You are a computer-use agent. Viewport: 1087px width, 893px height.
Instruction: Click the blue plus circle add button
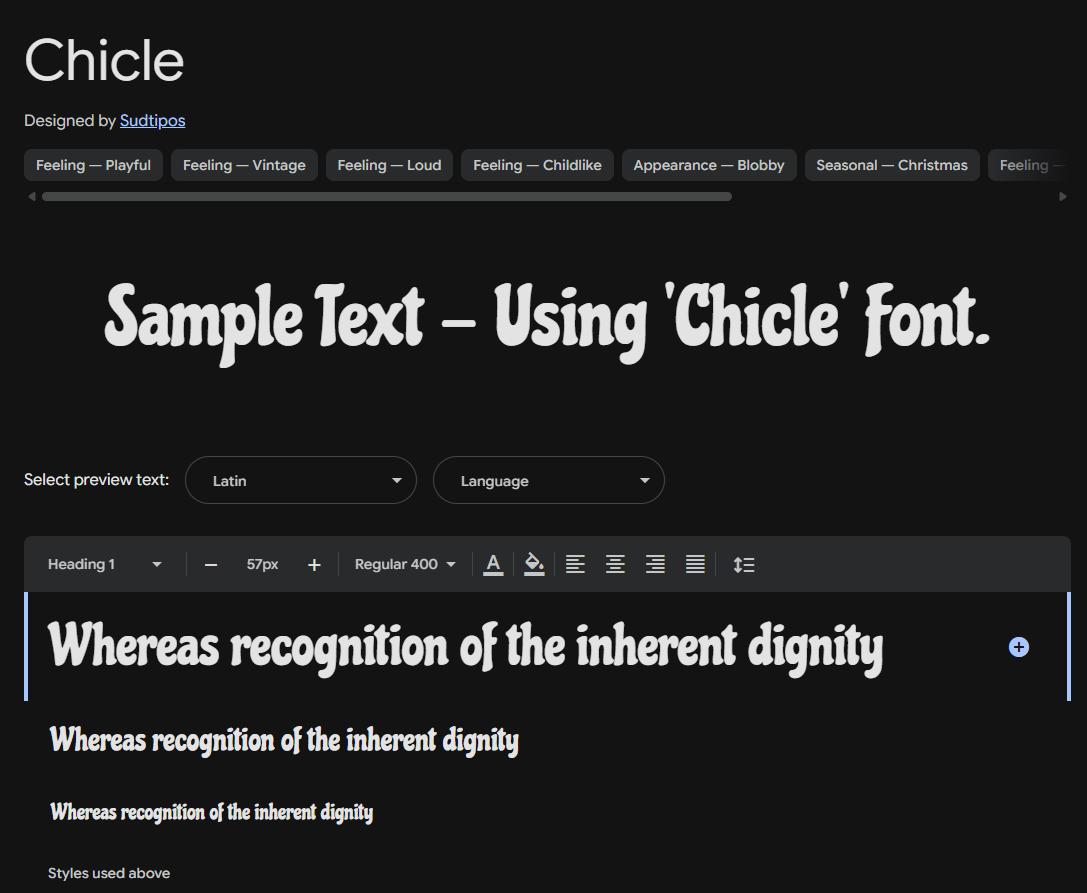[x=1018, y=647]
